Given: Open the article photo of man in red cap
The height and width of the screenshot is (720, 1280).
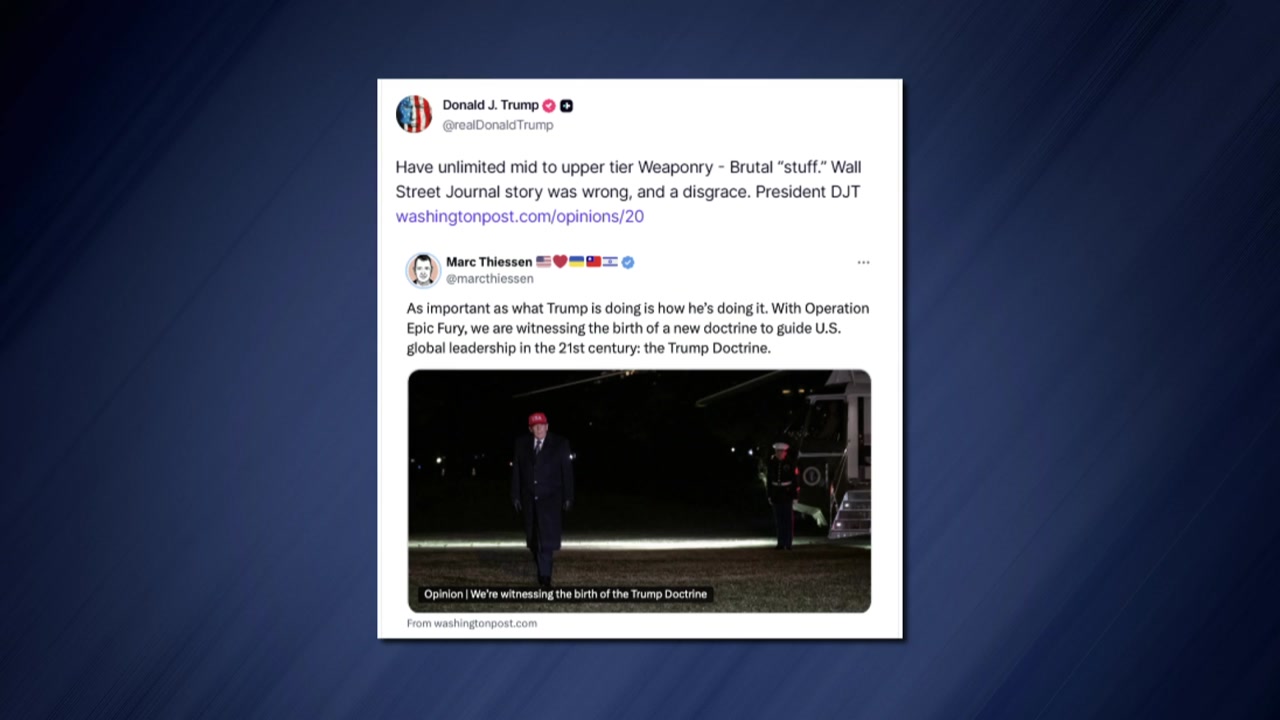Looking at the screenshot, I should click(639, 491).
